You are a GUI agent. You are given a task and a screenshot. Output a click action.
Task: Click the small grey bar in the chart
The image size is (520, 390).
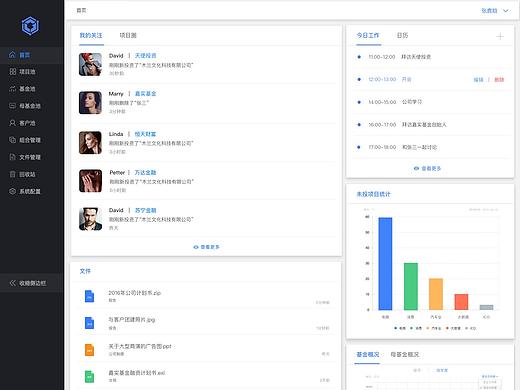(486, 307)
